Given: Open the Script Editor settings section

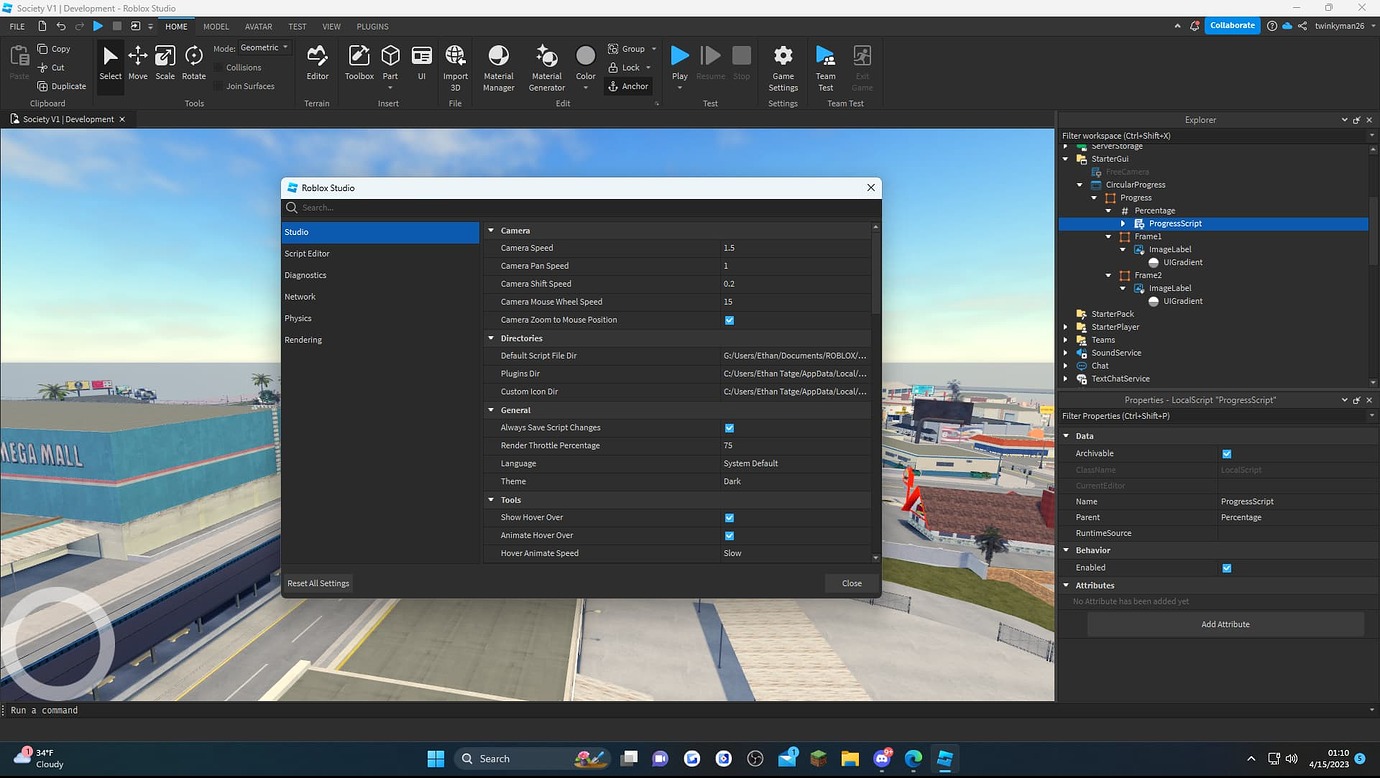Looking at the screenshot, I should coord(307,253).
